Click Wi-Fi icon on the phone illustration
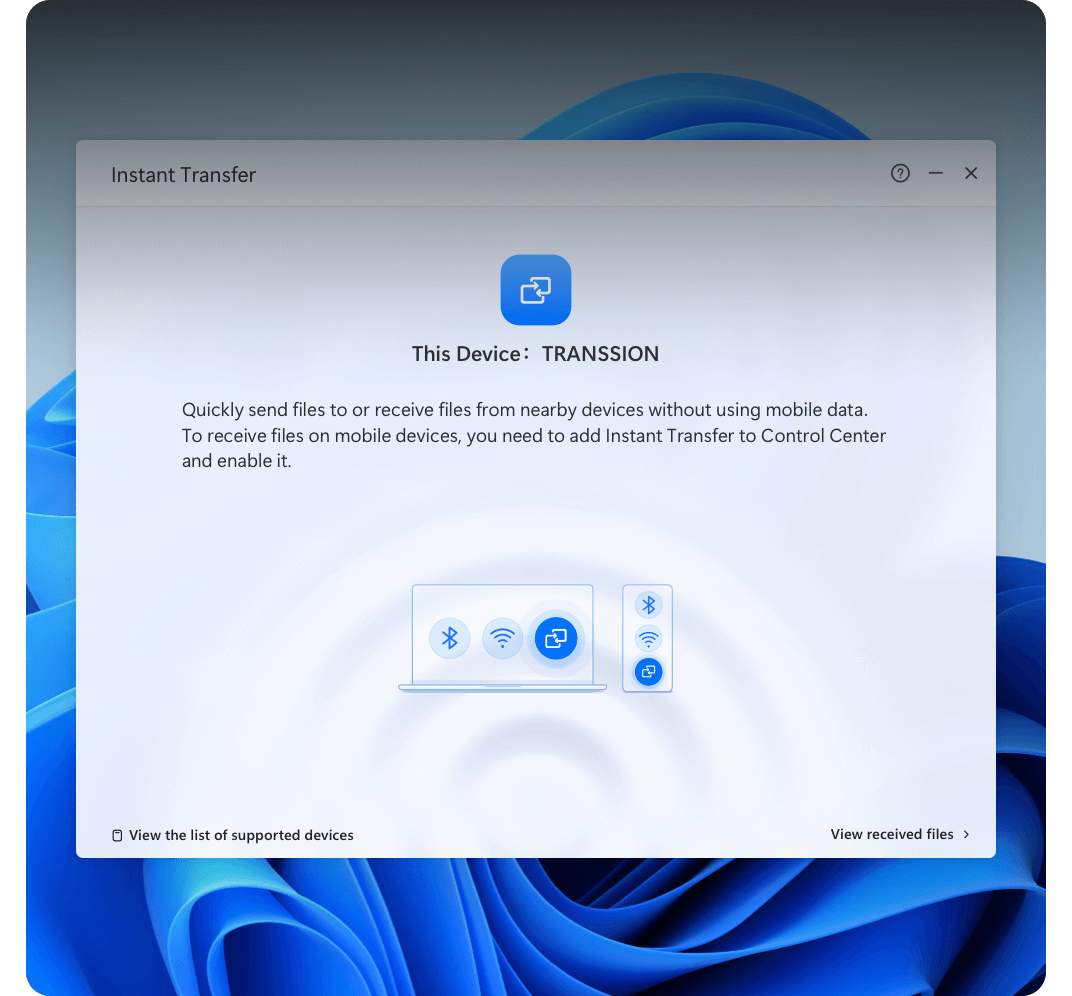The image size is (1072, 996). point(648,639)
